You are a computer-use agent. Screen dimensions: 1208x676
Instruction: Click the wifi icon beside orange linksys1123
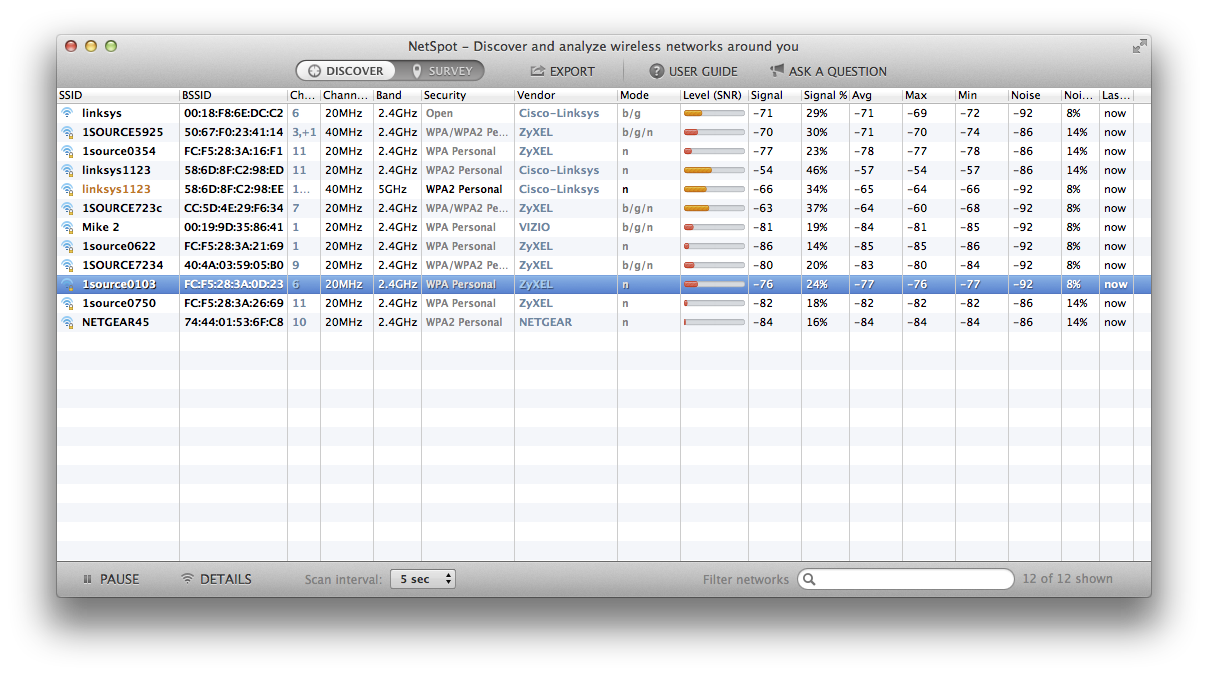pos(67,189)
